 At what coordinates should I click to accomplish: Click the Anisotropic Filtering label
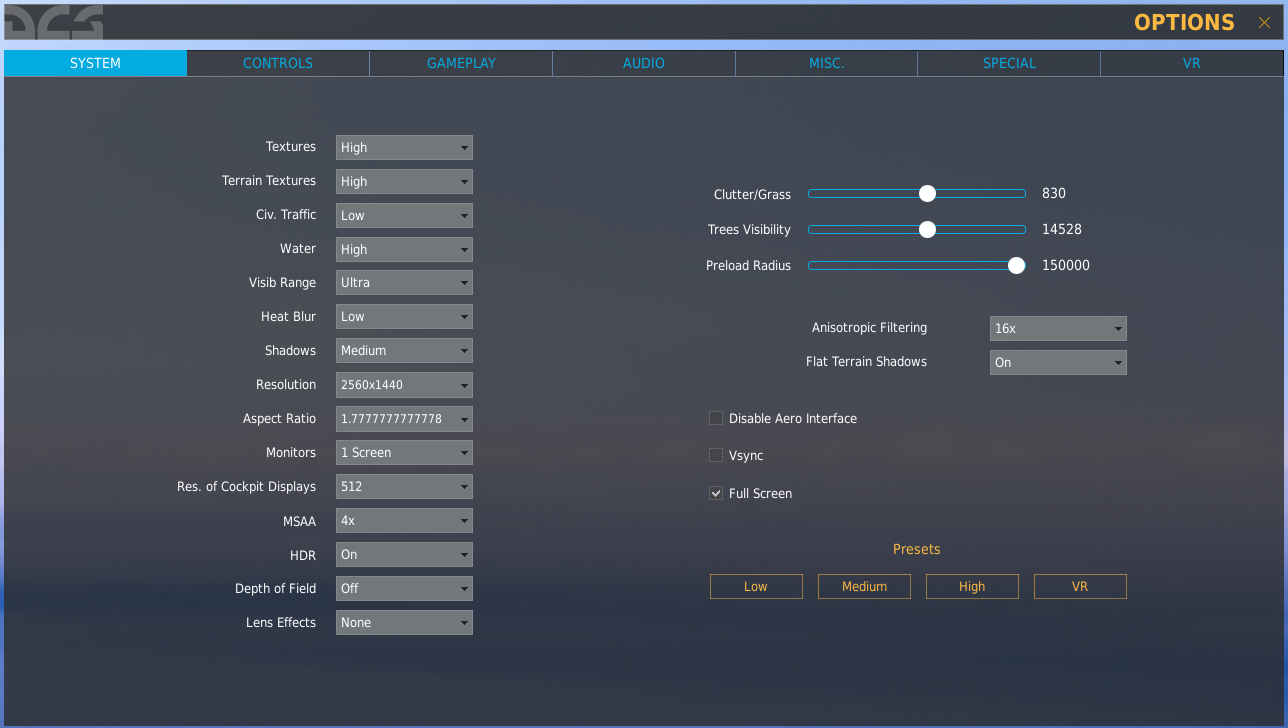click(869, 328)
